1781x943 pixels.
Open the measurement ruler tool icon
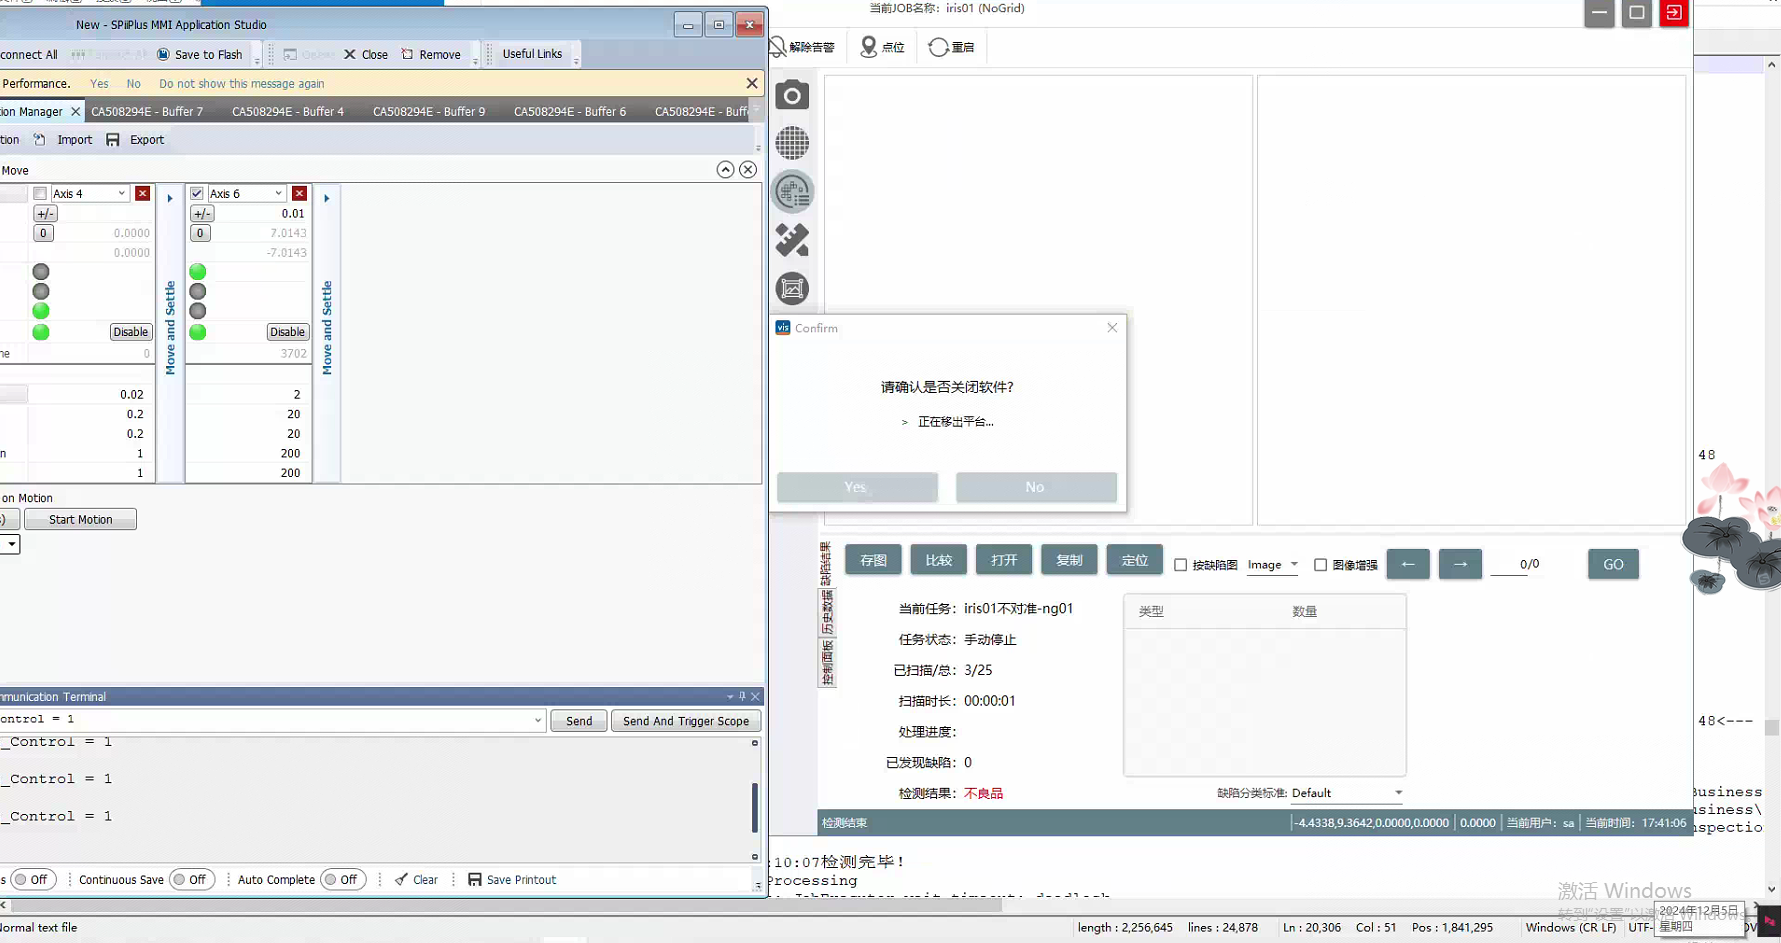tap(792, 240)
